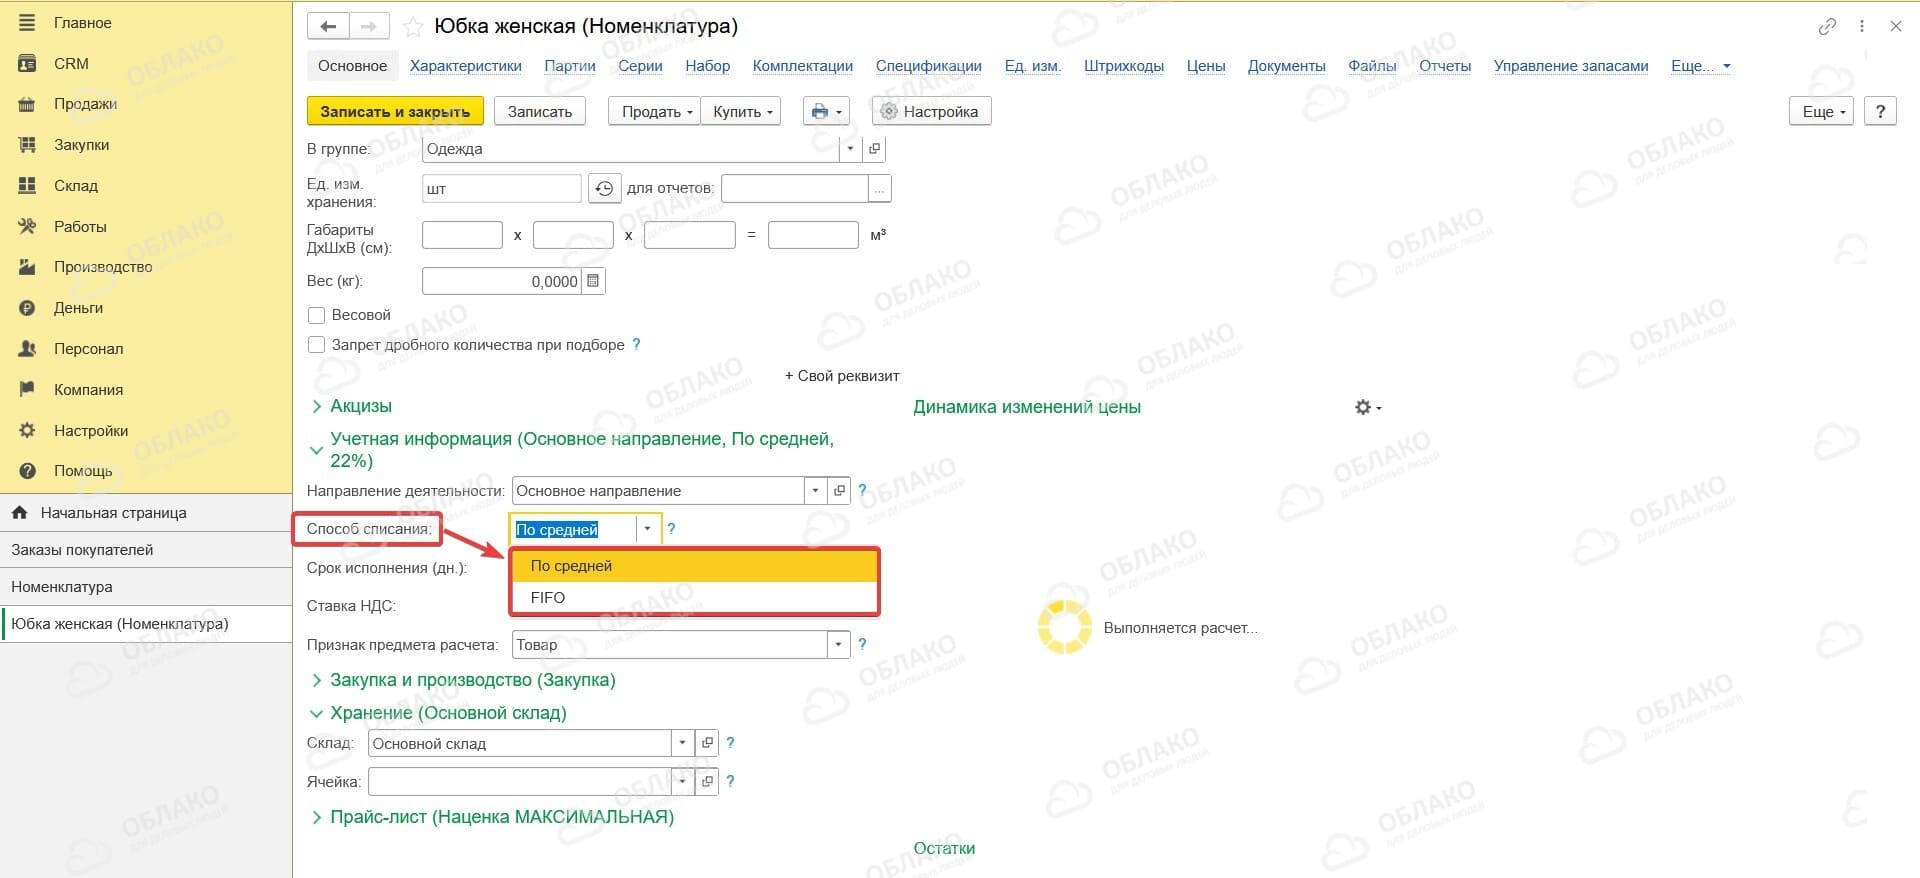Open Деньги sidebar section

[78, 308]
